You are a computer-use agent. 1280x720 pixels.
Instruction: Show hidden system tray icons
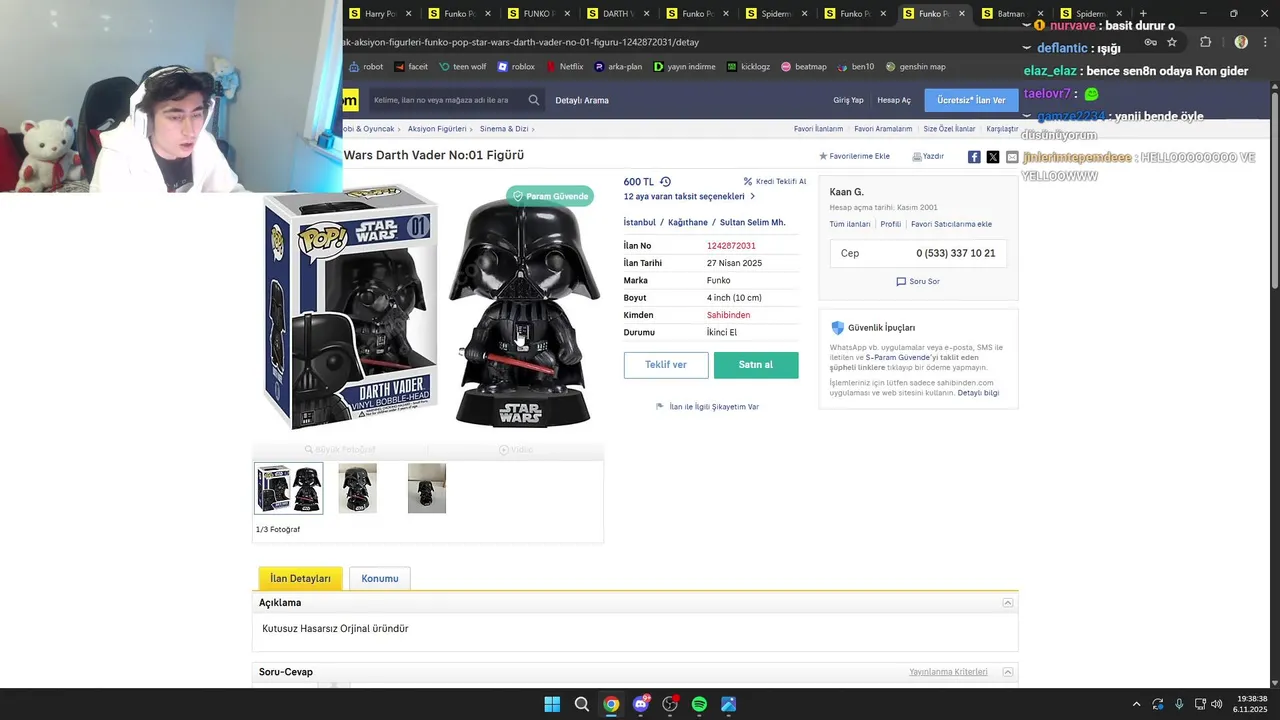1136,704
